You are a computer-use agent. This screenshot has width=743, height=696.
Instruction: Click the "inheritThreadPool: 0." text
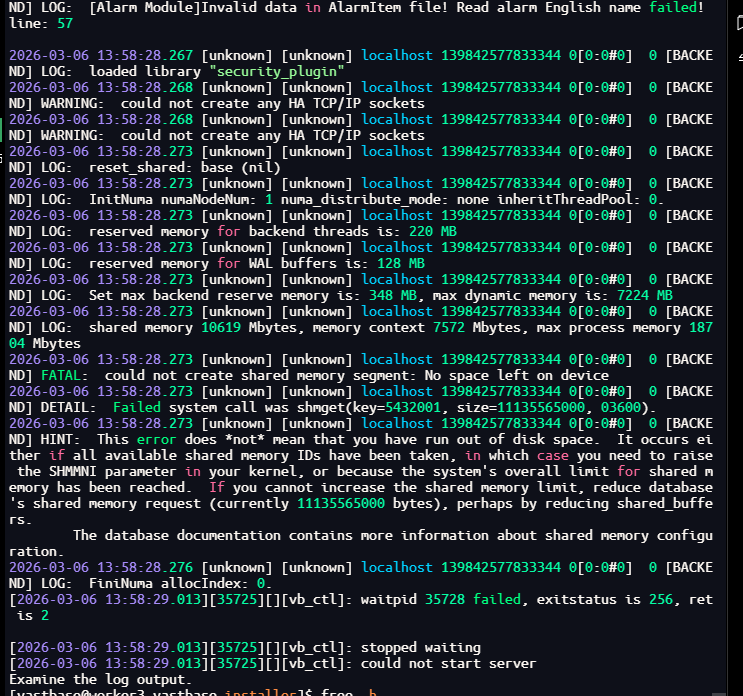coord(580,199)
